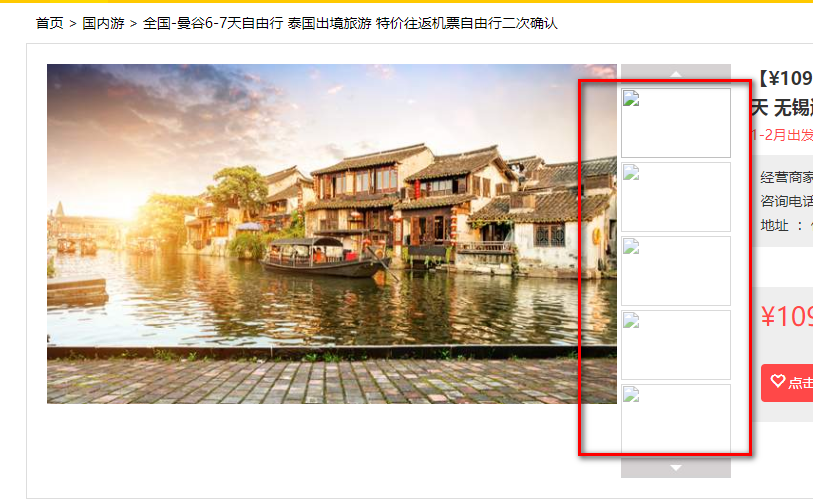Click the 全国-曼谷6-7天自由行 breadcrumb title
This screenshot has width=813, height=502.
coord(350,23)
